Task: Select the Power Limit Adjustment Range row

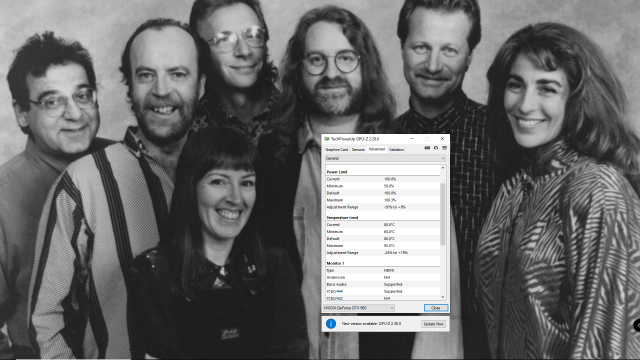Action: tap(383, 207)
